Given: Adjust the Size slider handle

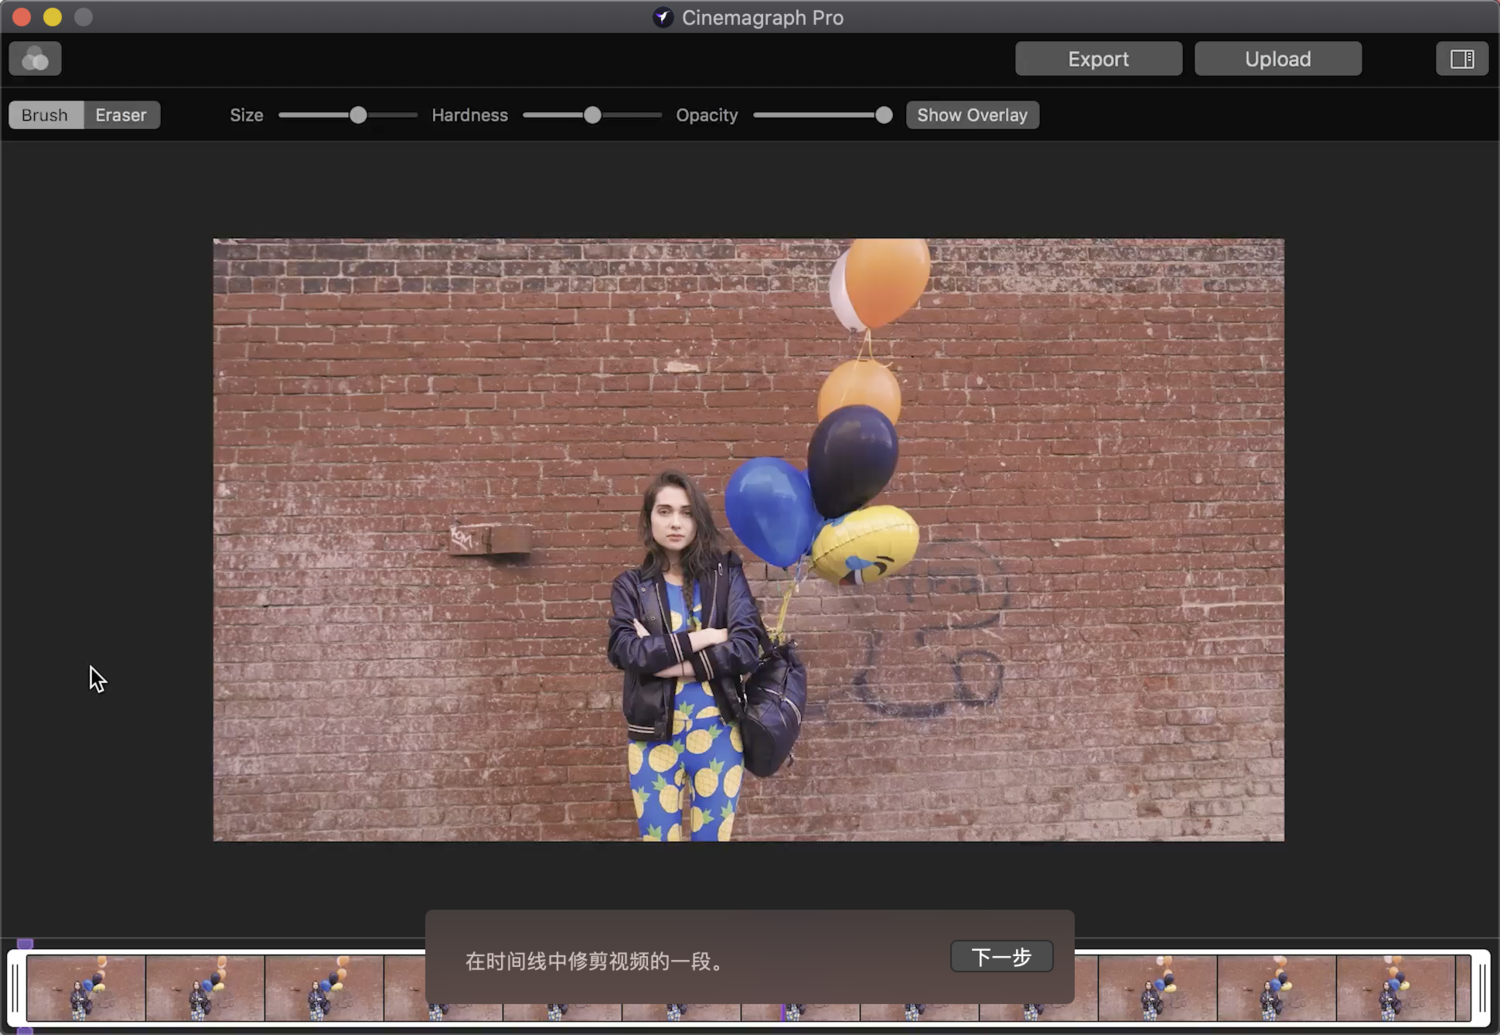Looking at the screenshot, I should 358,115.
